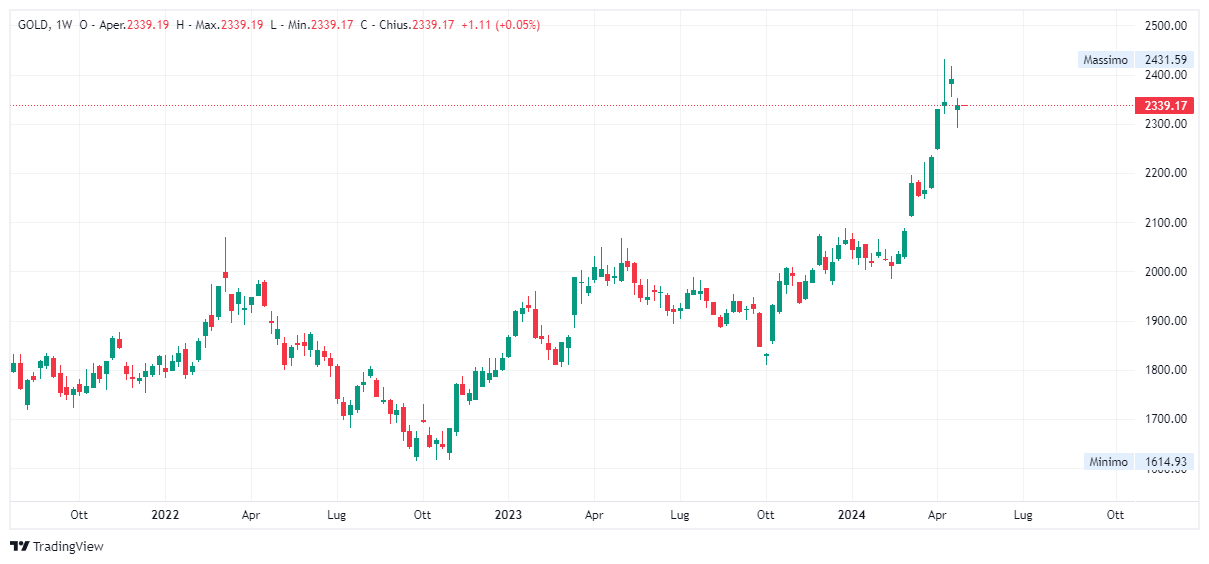Click the 2200.00 price axis label
1209x564 pixels.
point(1165,173)
